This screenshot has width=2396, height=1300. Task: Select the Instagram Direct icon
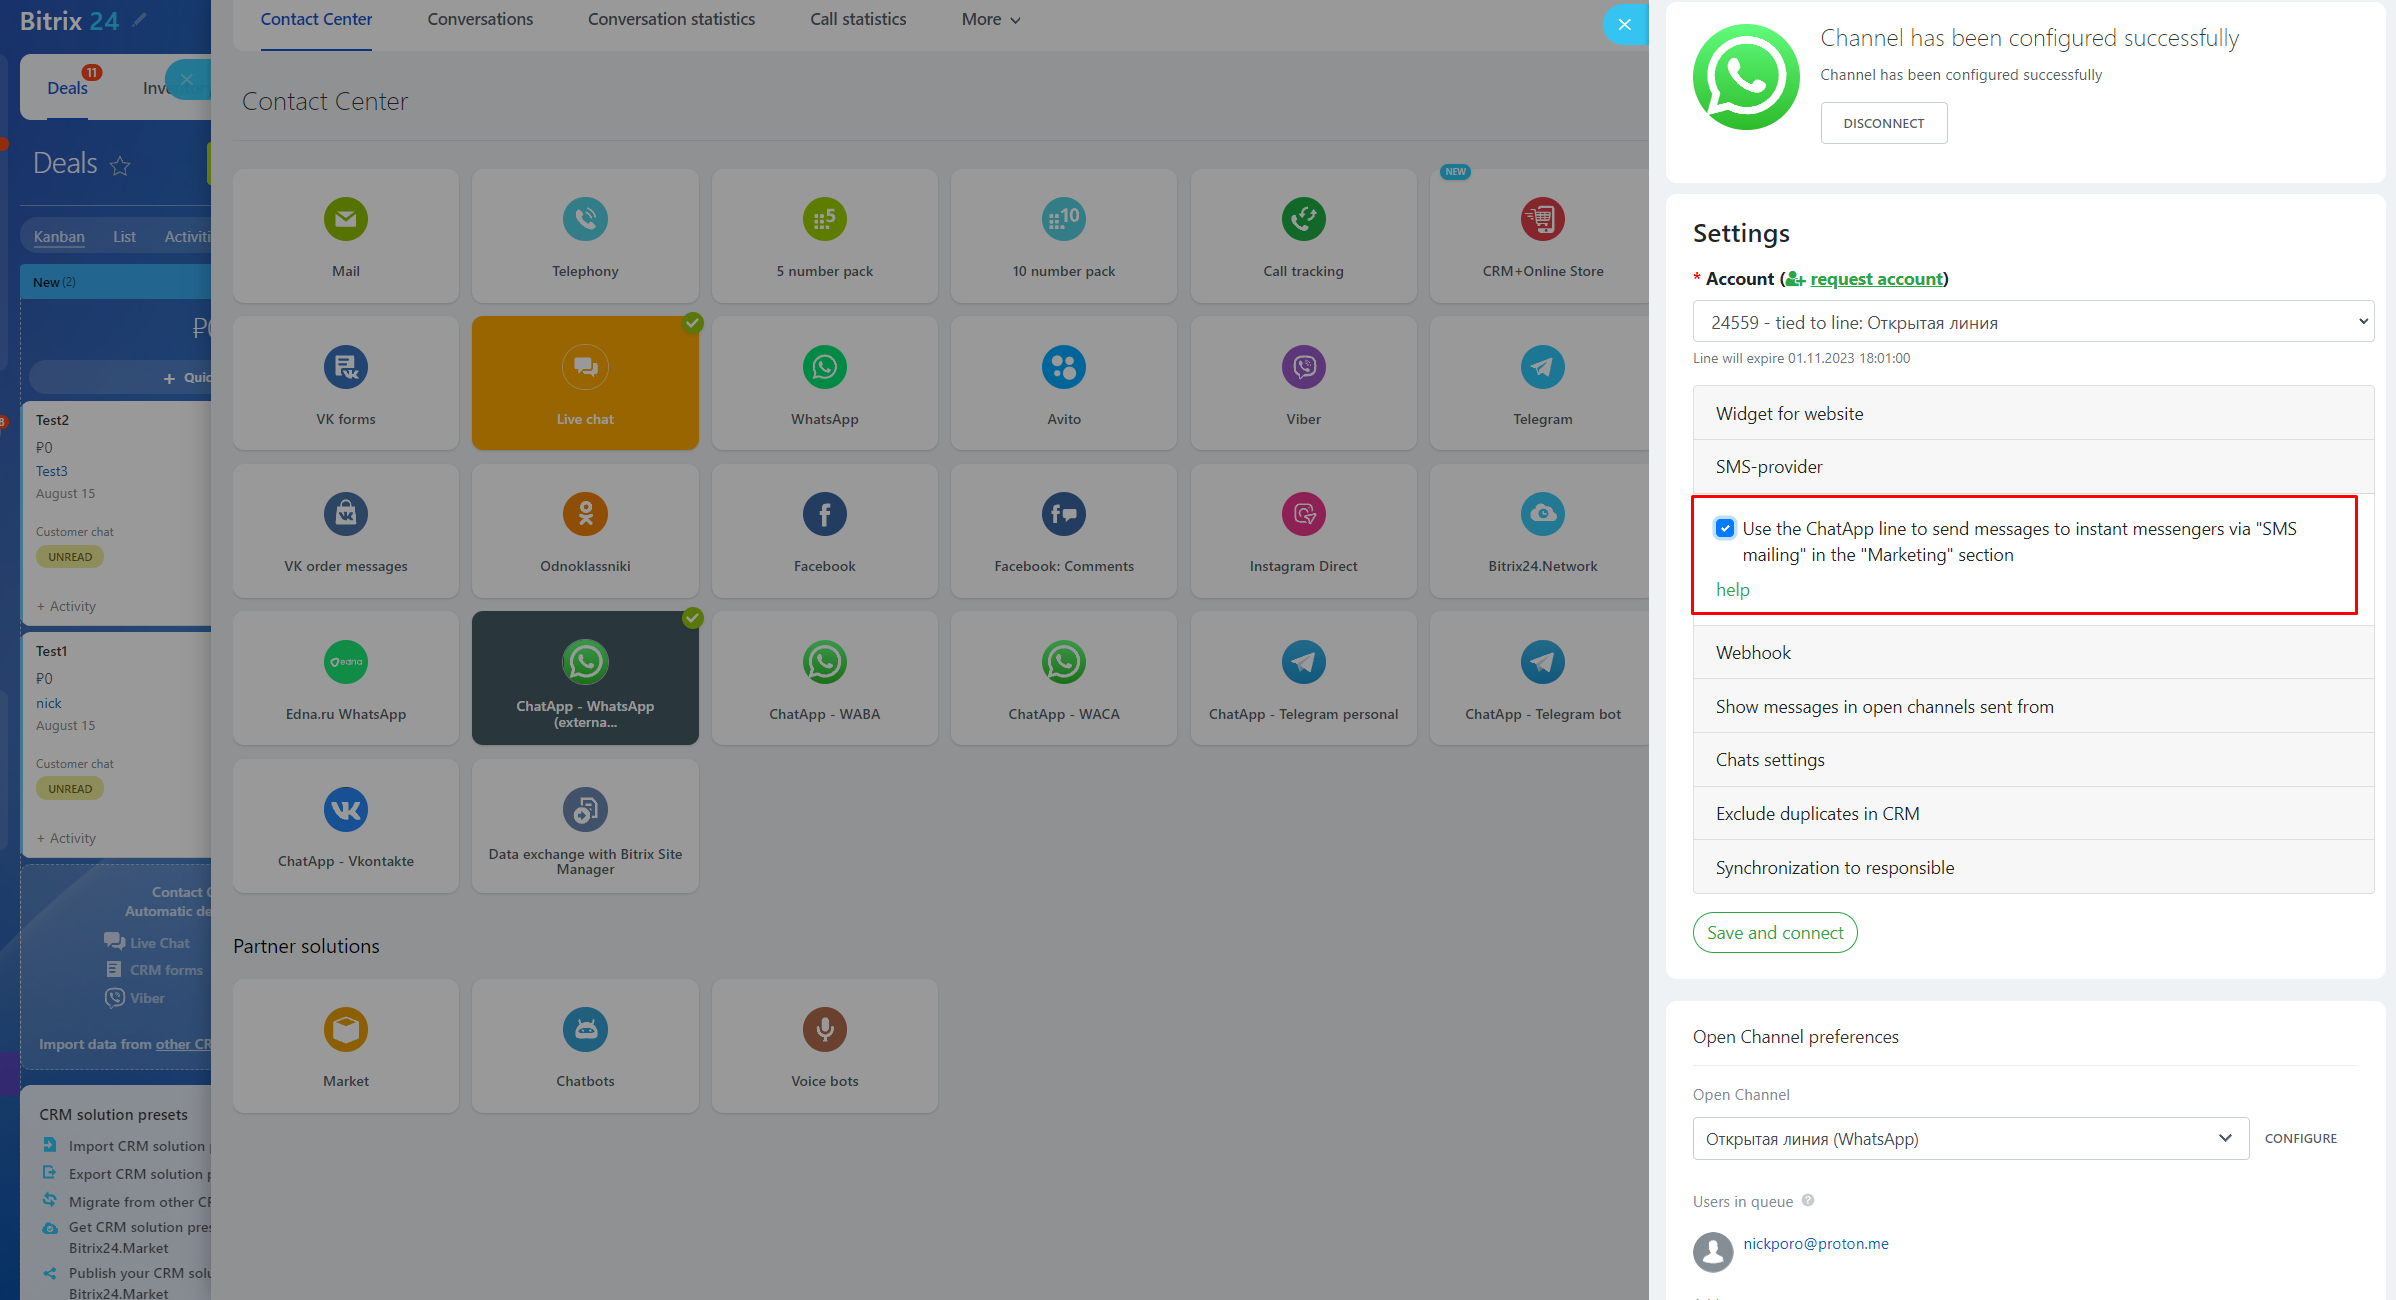(1303, 514)
